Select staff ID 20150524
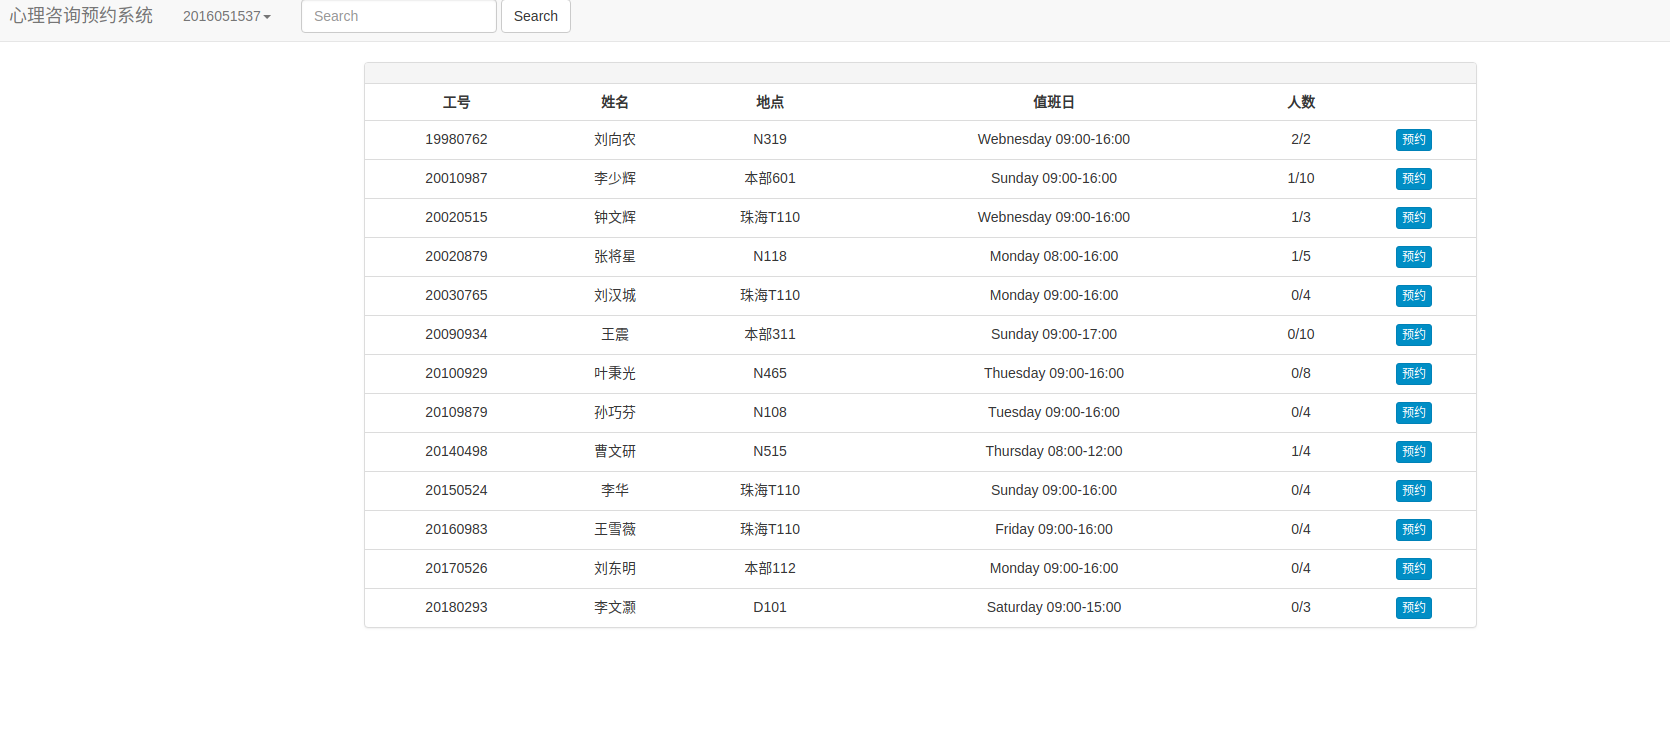Viewport: 1670px width, 744px height. (456, 490)
